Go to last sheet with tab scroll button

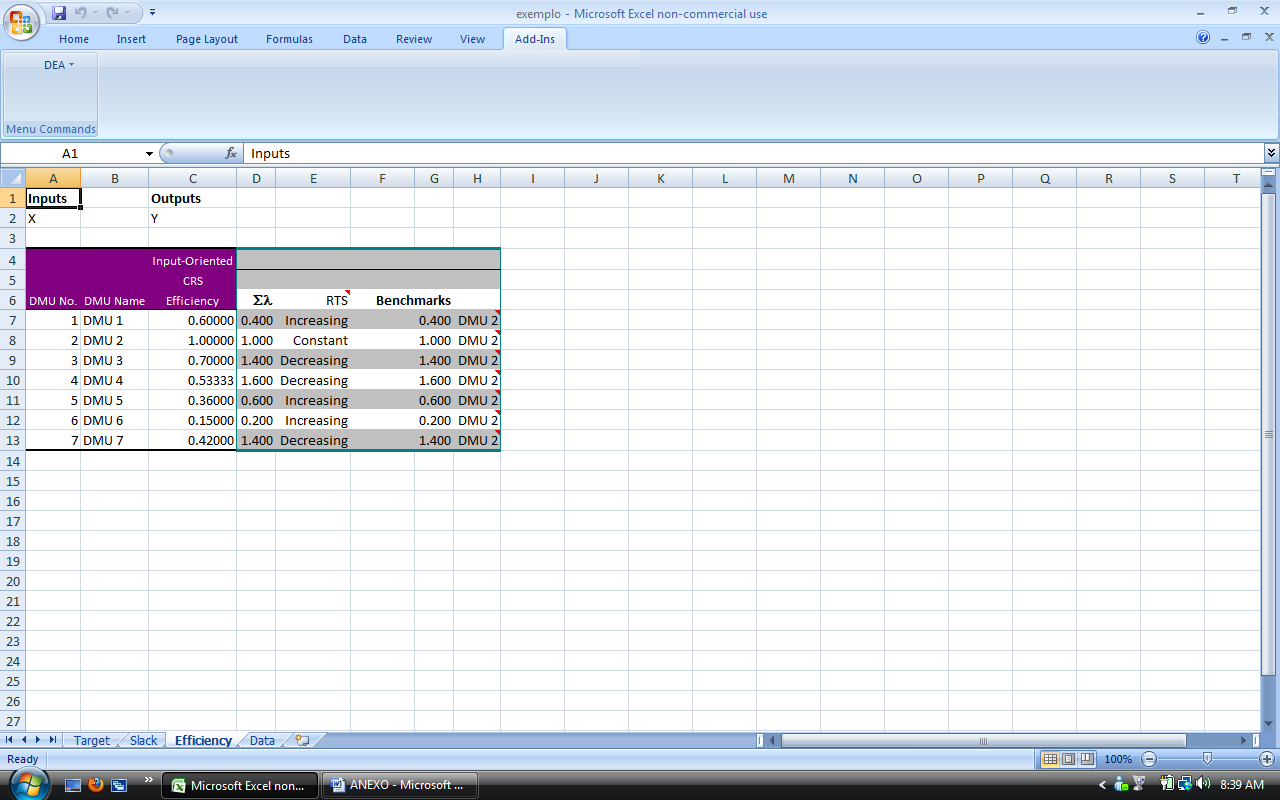(53, 740)
